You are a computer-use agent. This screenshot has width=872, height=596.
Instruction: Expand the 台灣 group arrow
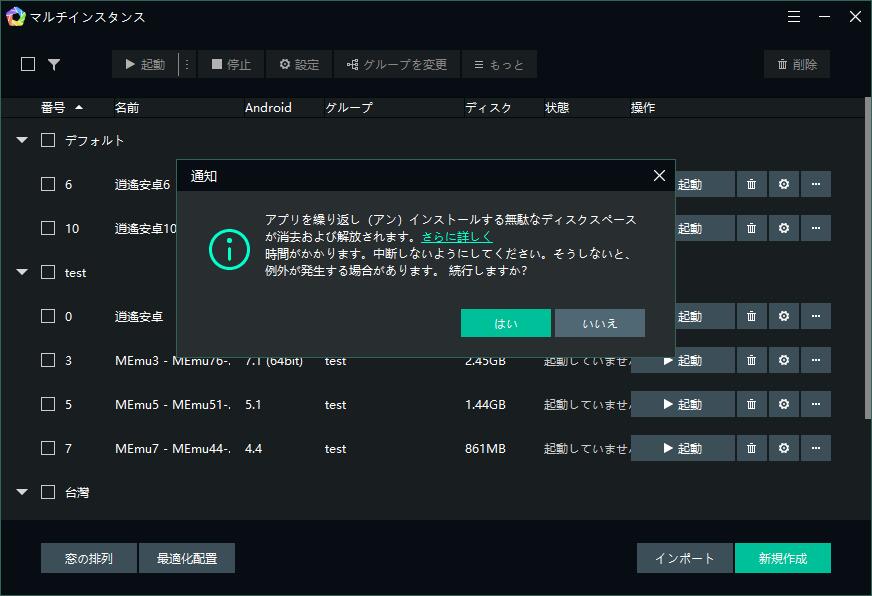[22, 492]
